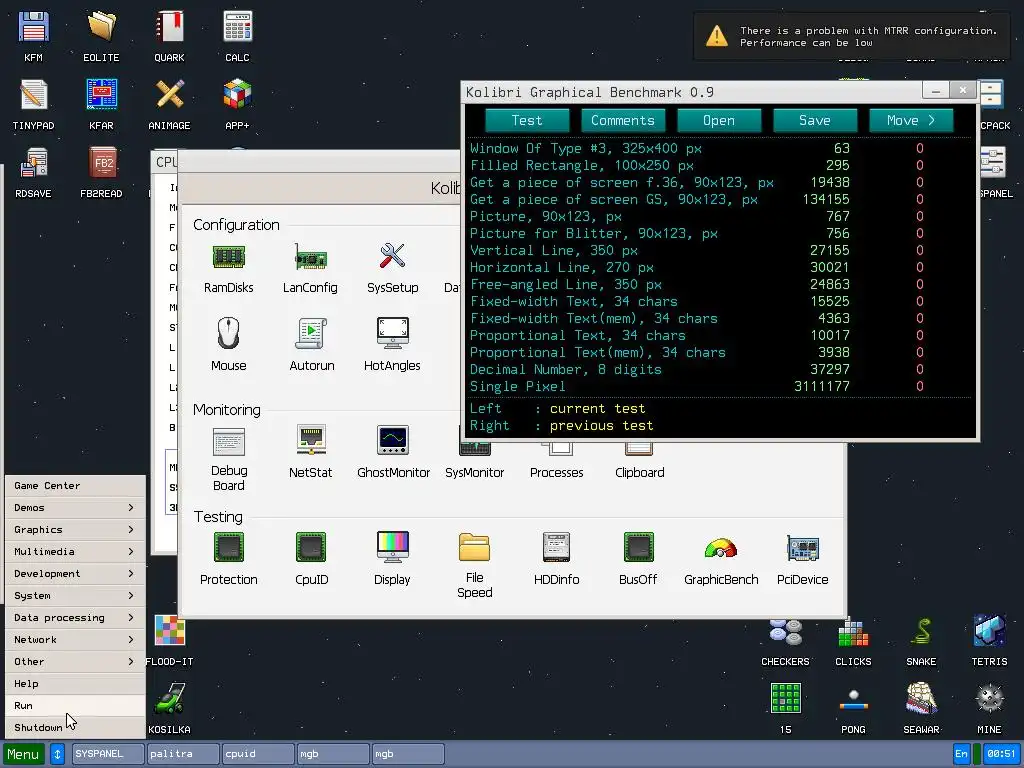The height and width of the screenshot is (768, 1024).
Task: Open the Autorun script icon
Action: (x=312, y=333)
